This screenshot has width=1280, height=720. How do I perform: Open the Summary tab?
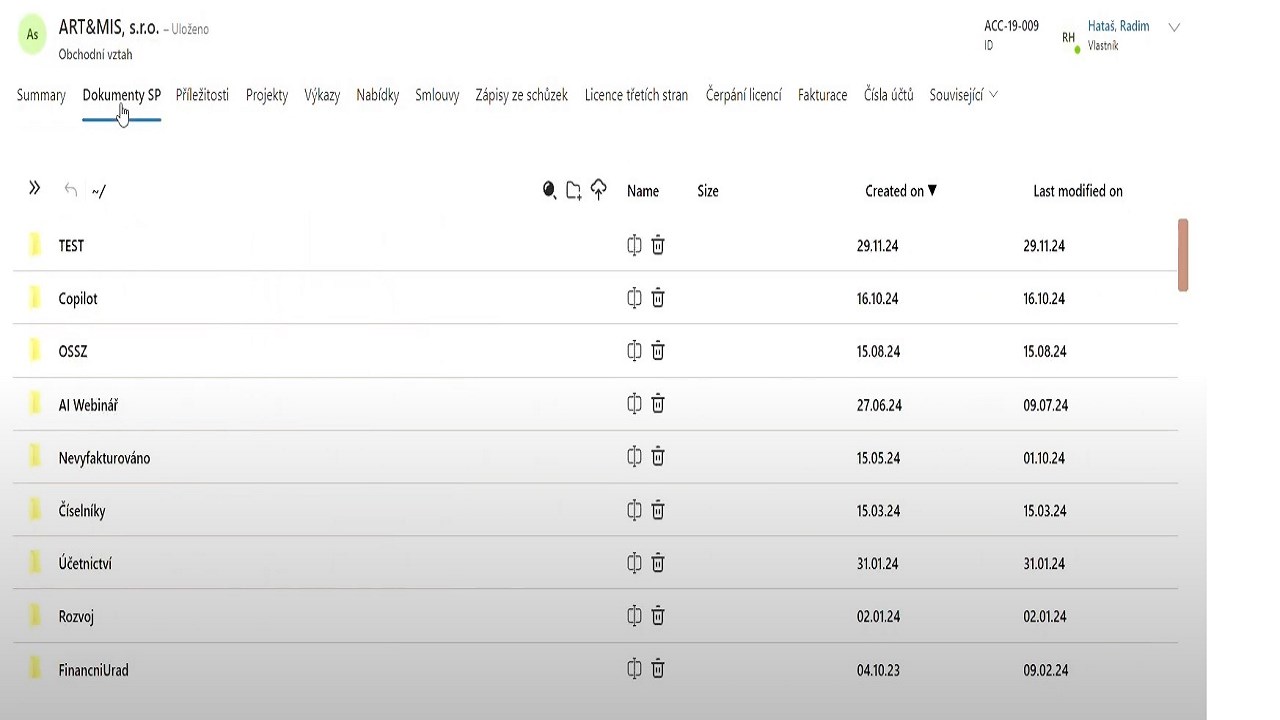coord(41,95)
